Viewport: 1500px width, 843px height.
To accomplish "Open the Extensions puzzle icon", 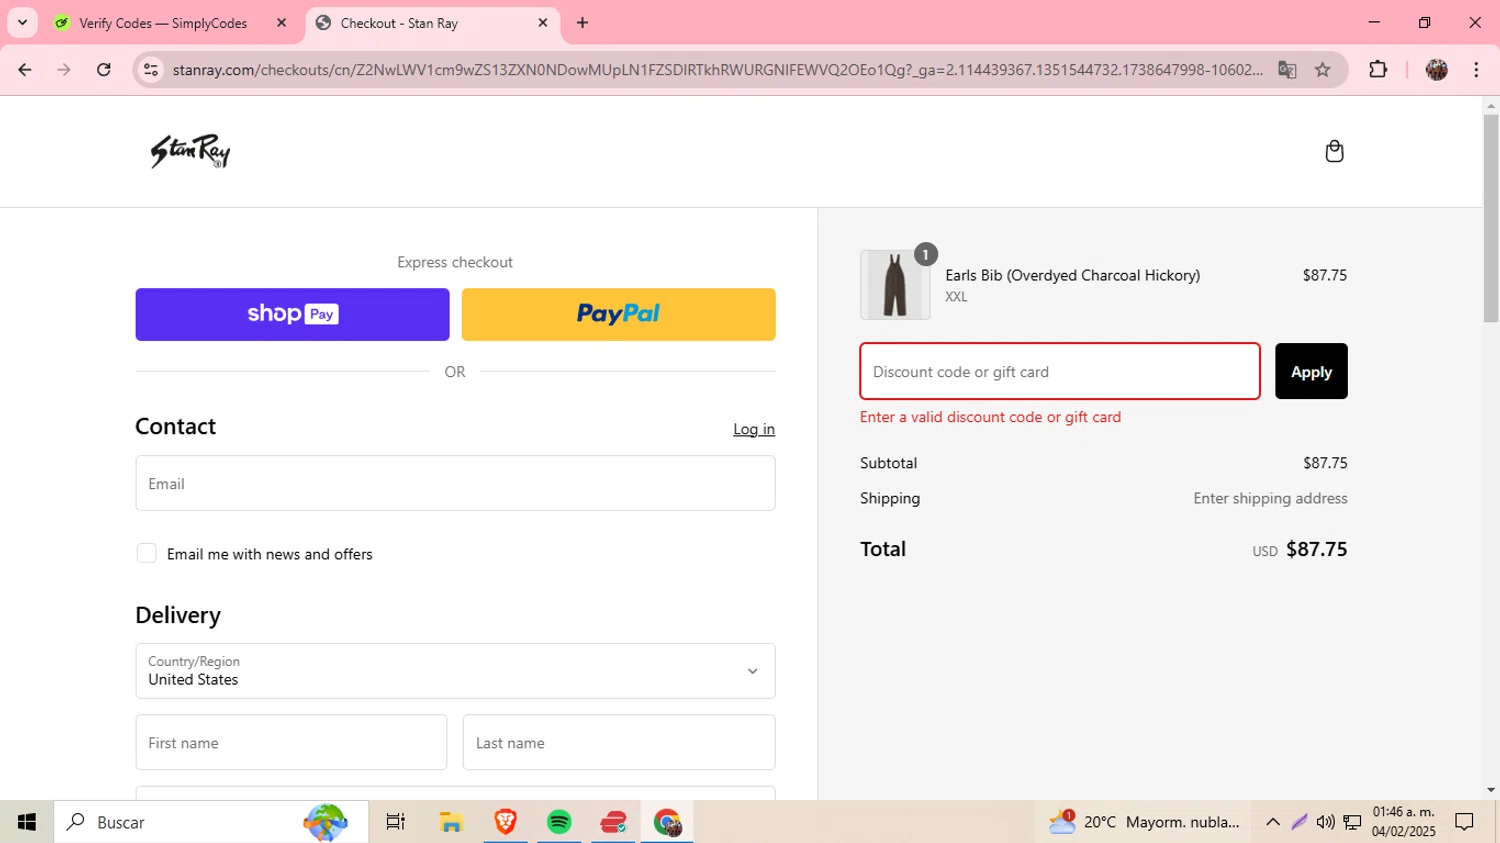I will (x=1378, y=70).
